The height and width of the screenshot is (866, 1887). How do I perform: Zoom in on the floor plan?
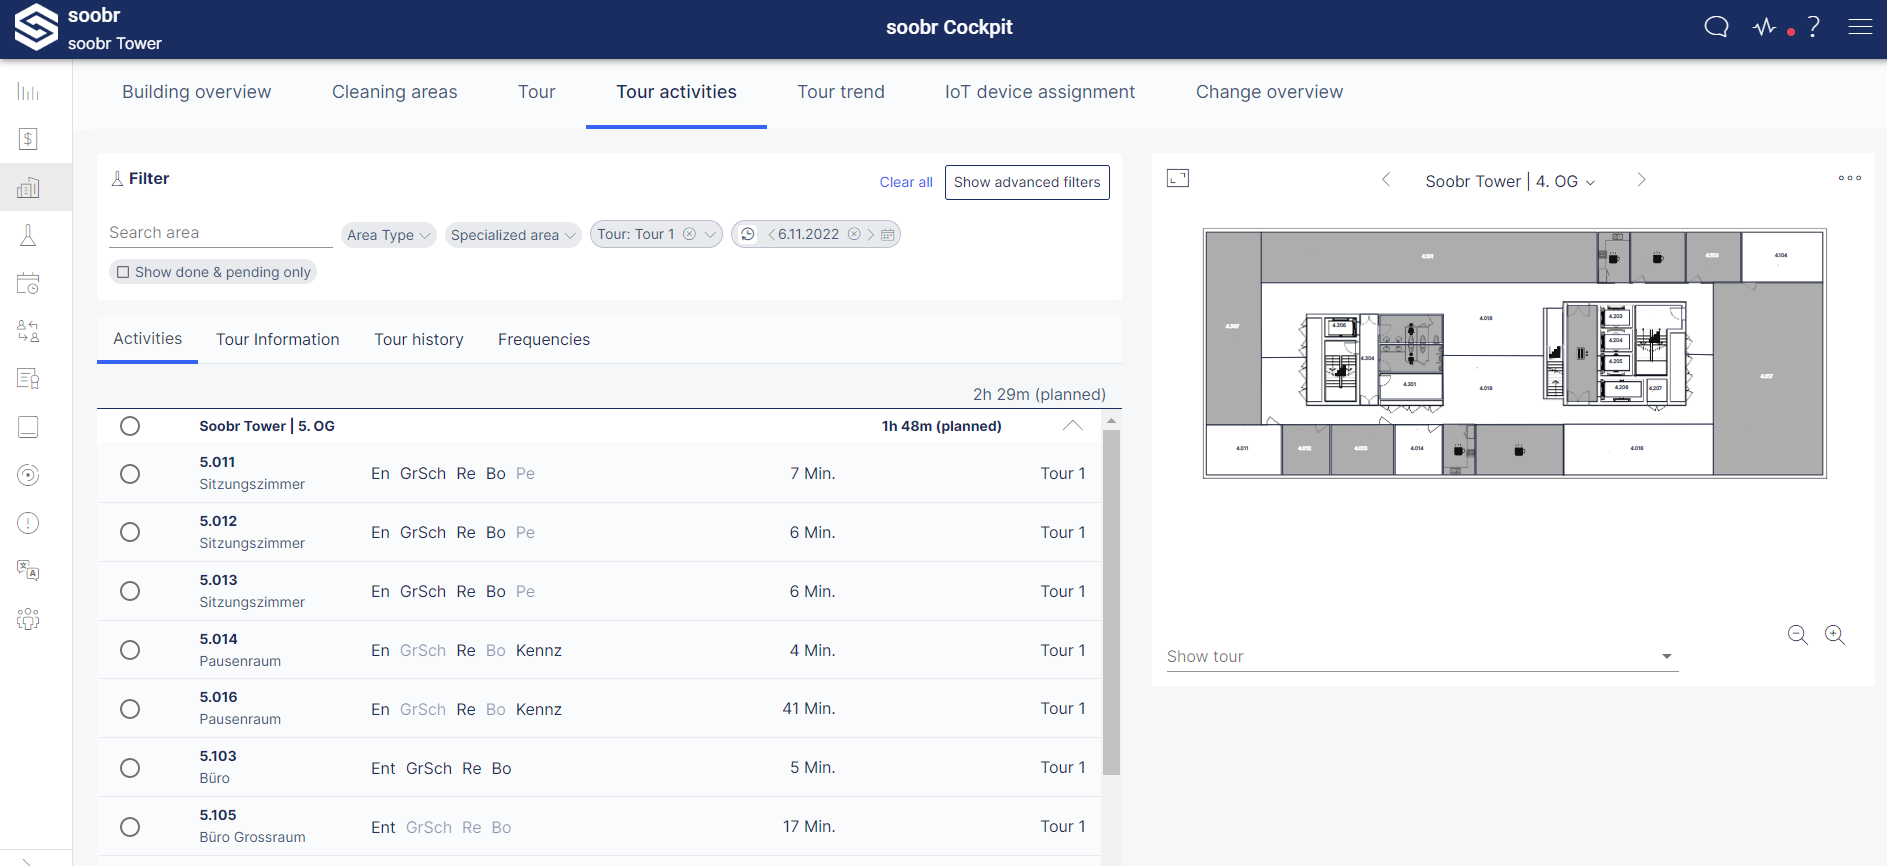(x=1835, y=635)
